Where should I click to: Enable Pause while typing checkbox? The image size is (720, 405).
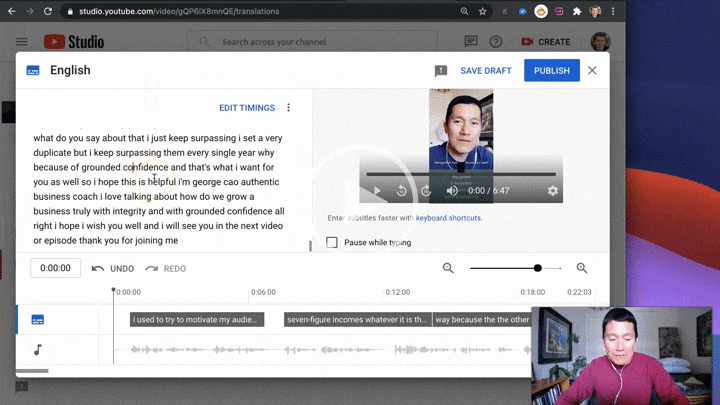[332, 242]
